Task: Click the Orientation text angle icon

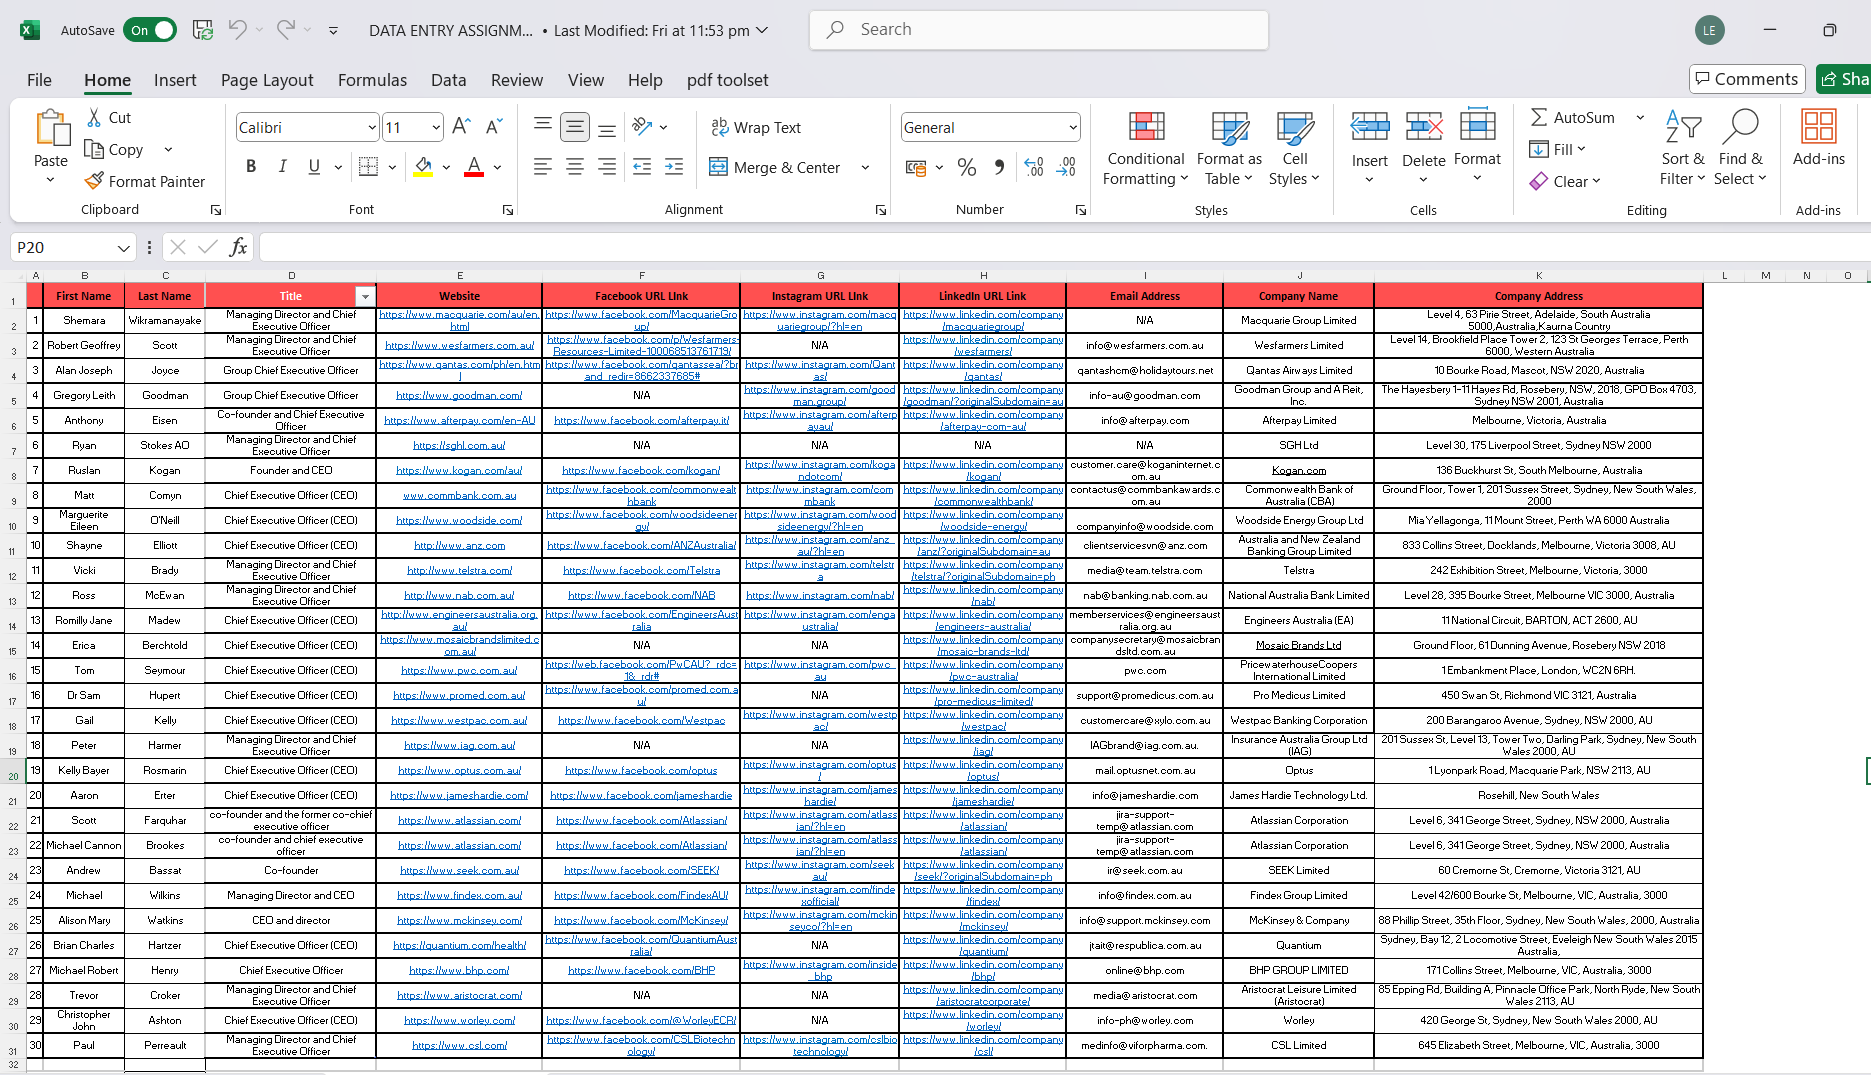Action: (x=642, y=127)
